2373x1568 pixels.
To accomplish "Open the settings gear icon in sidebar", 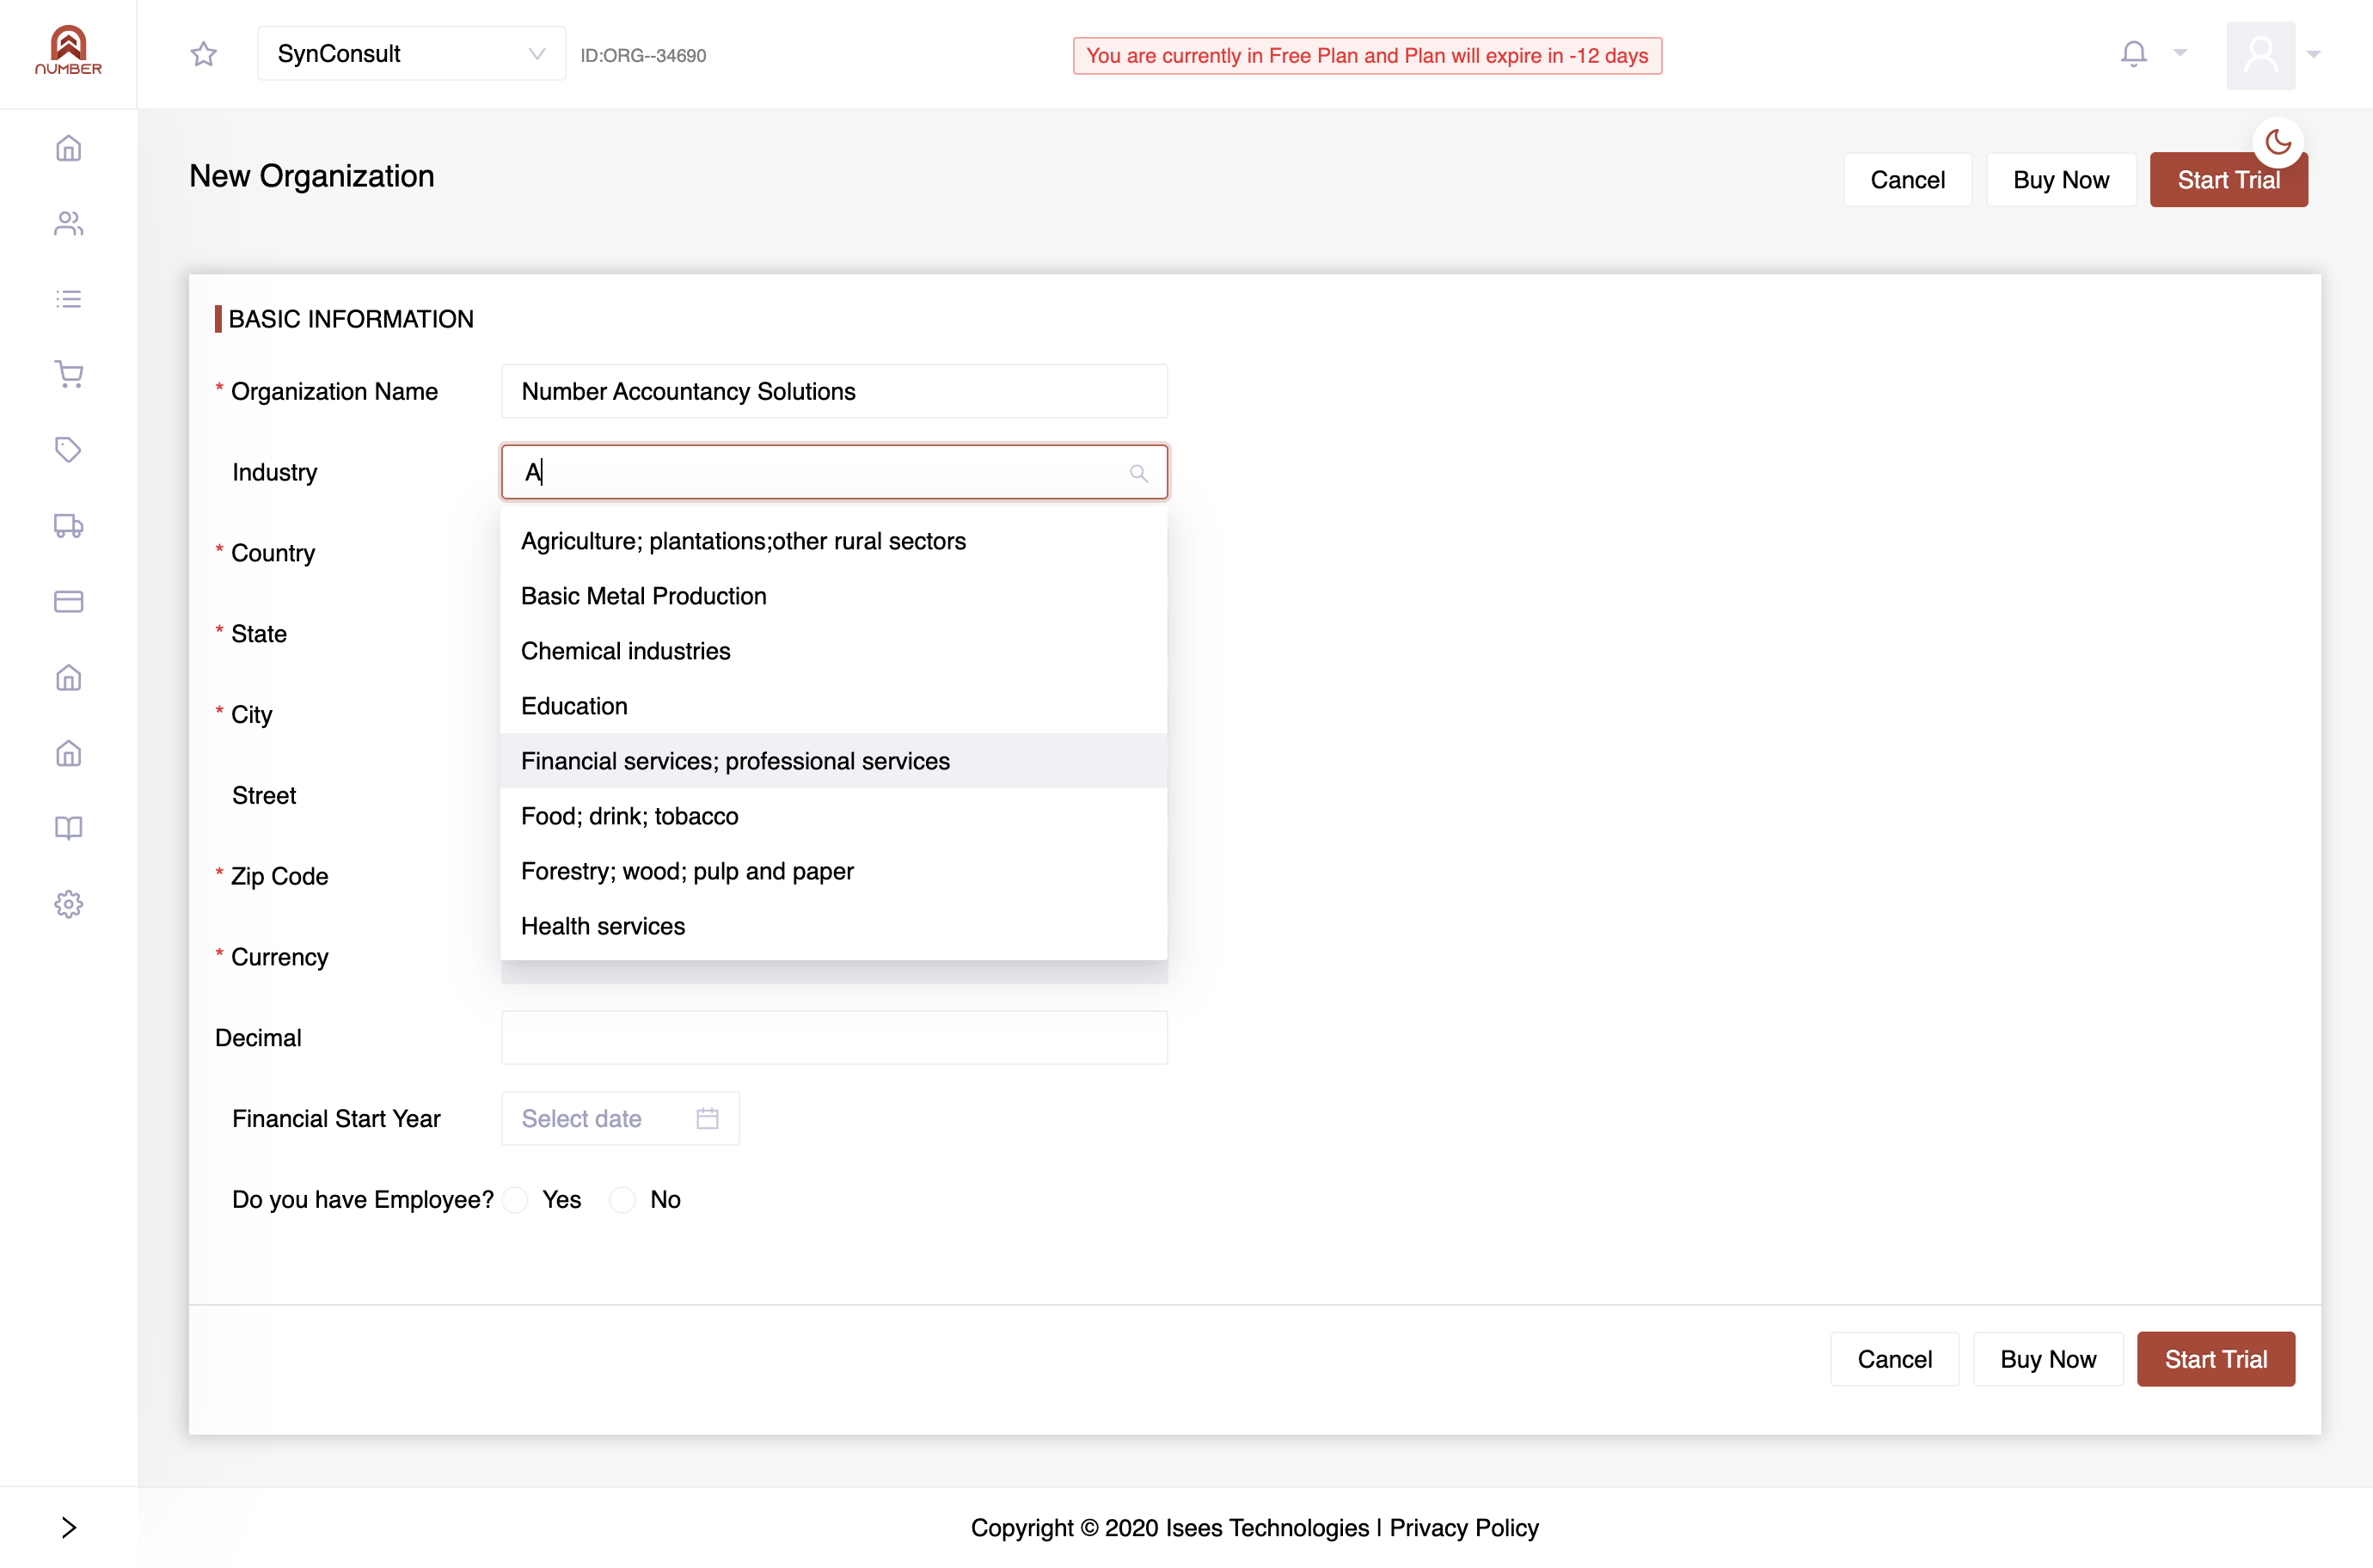I will [x=68, y=904].
